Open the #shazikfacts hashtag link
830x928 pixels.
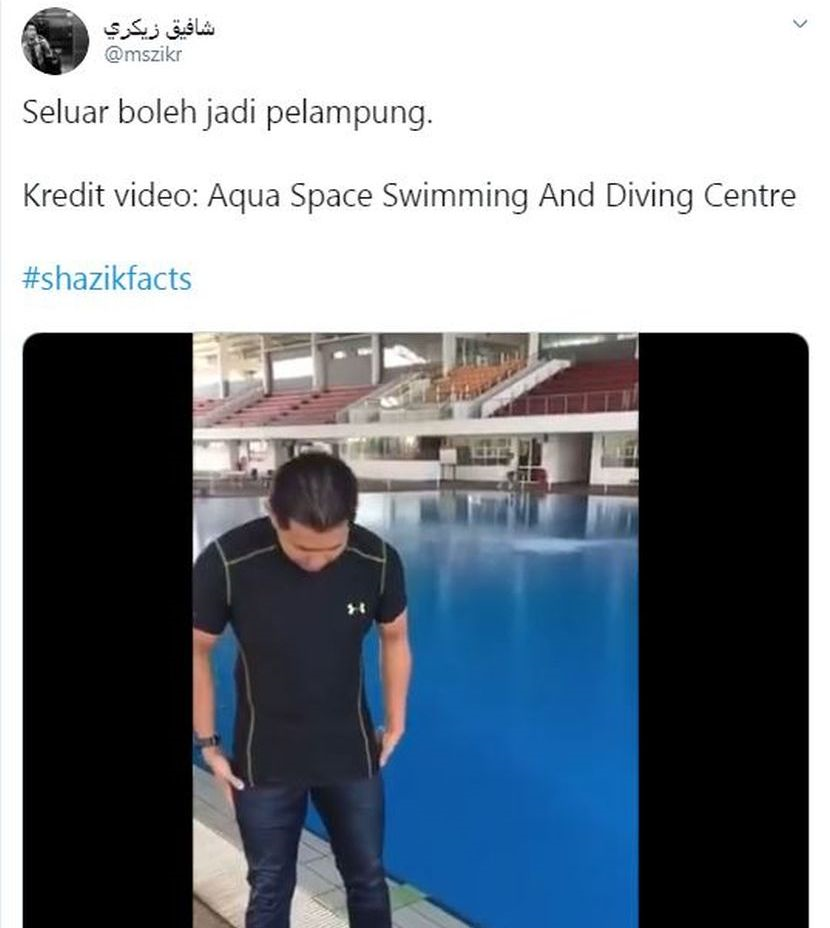[107, 279]
